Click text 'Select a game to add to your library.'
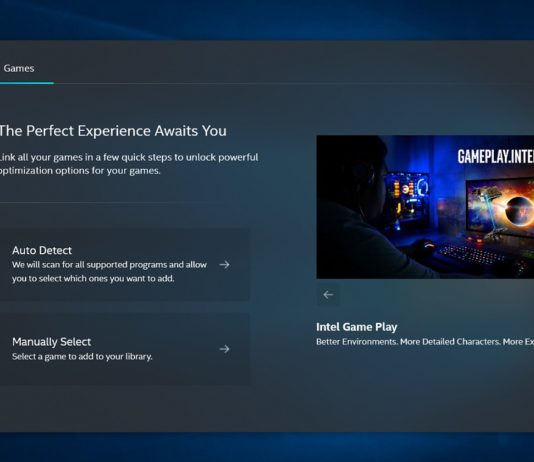This screenshot has height=462, width=534. (82, 356)
